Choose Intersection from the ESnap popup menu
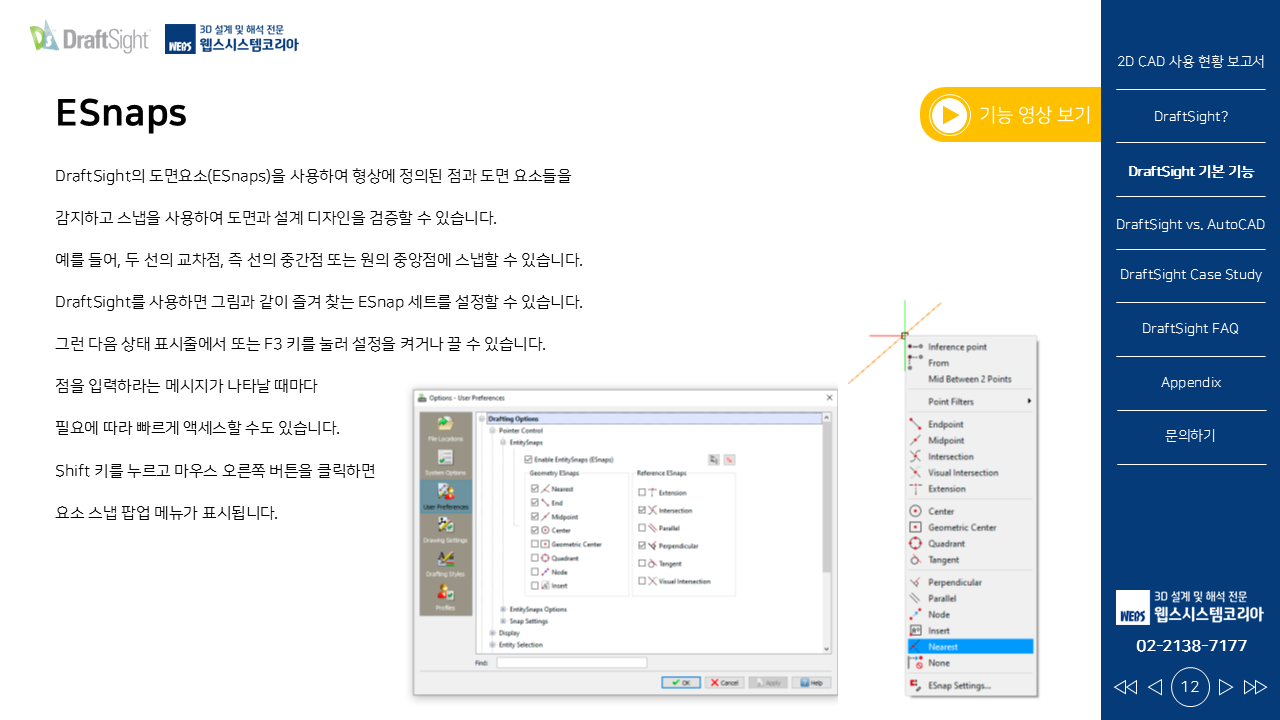The height and width of the screenshot is (720, 1280). (x=970, y=456)
